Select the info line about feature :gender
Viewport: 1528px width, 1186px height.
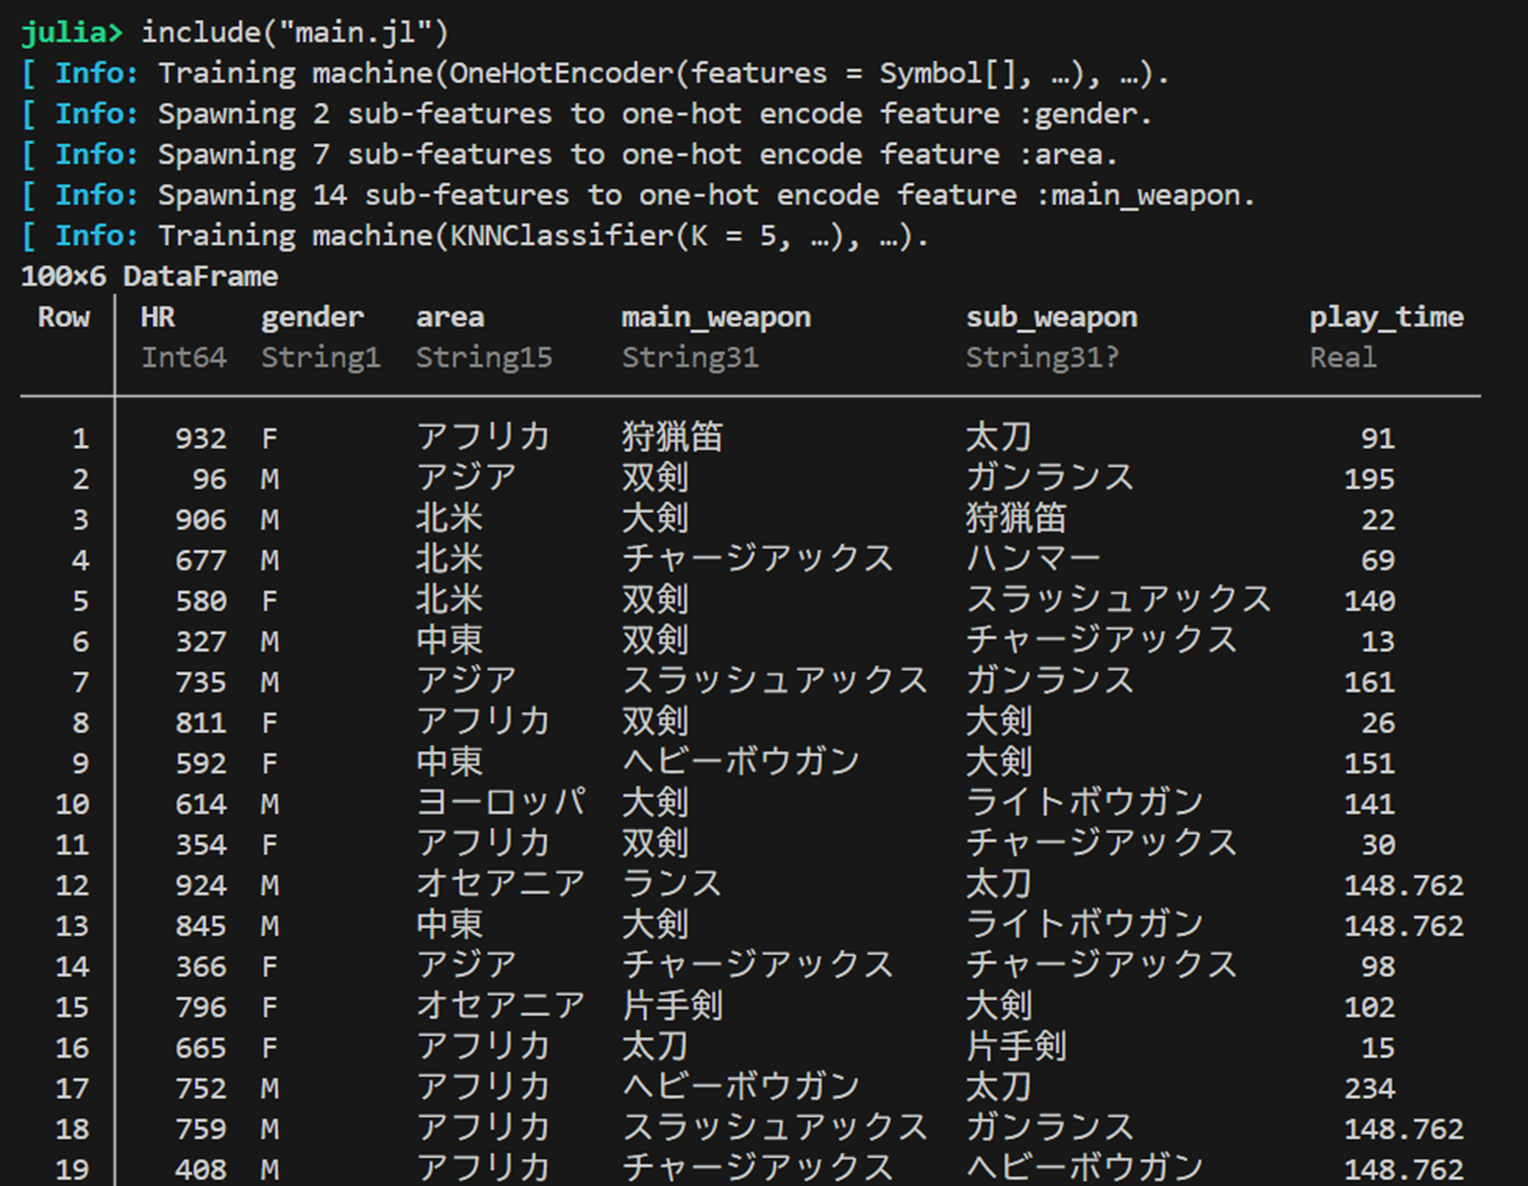click(x=587, y=115)
